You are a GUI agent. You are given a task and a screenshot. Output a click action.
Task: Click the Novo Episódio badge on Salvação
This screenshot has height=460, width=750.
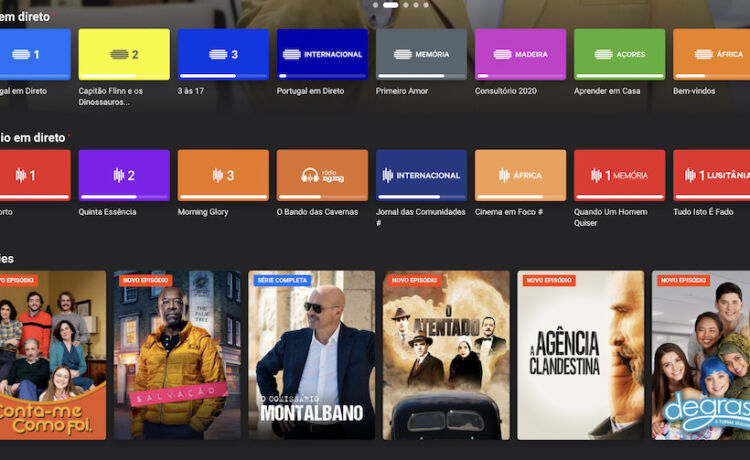[x=145, y=280]
